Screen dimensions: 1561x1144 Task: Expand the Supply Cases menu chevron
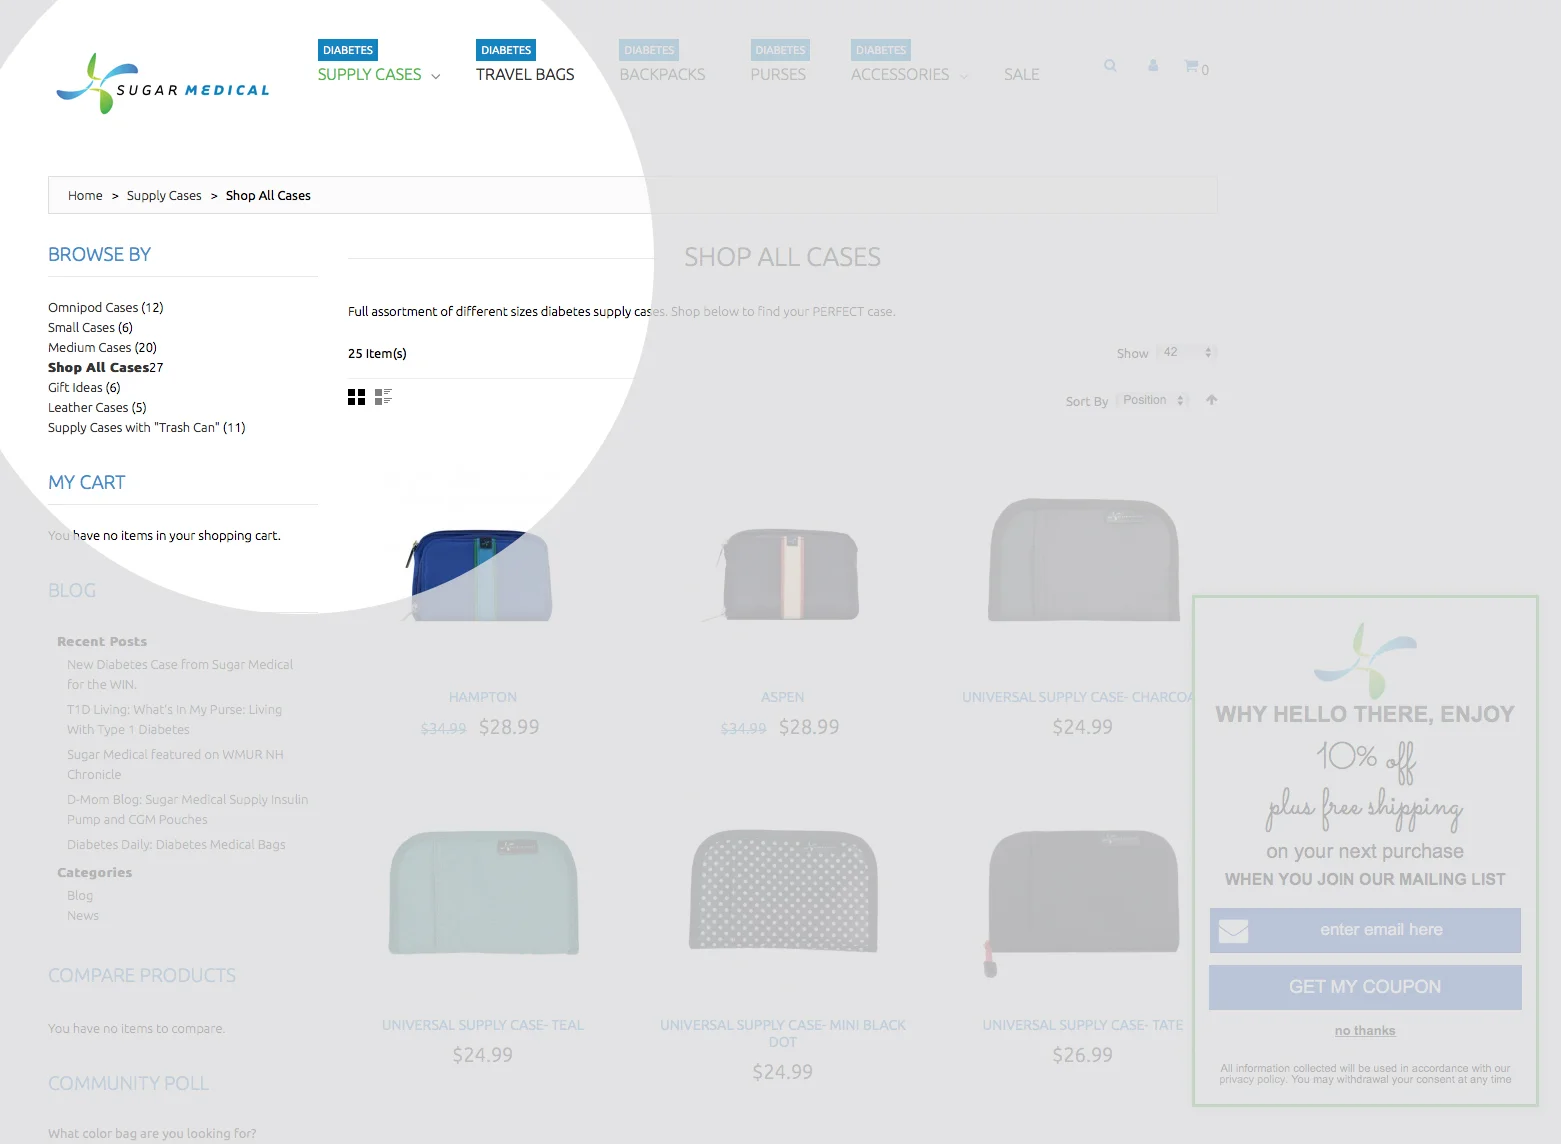(x=436, y=76)
